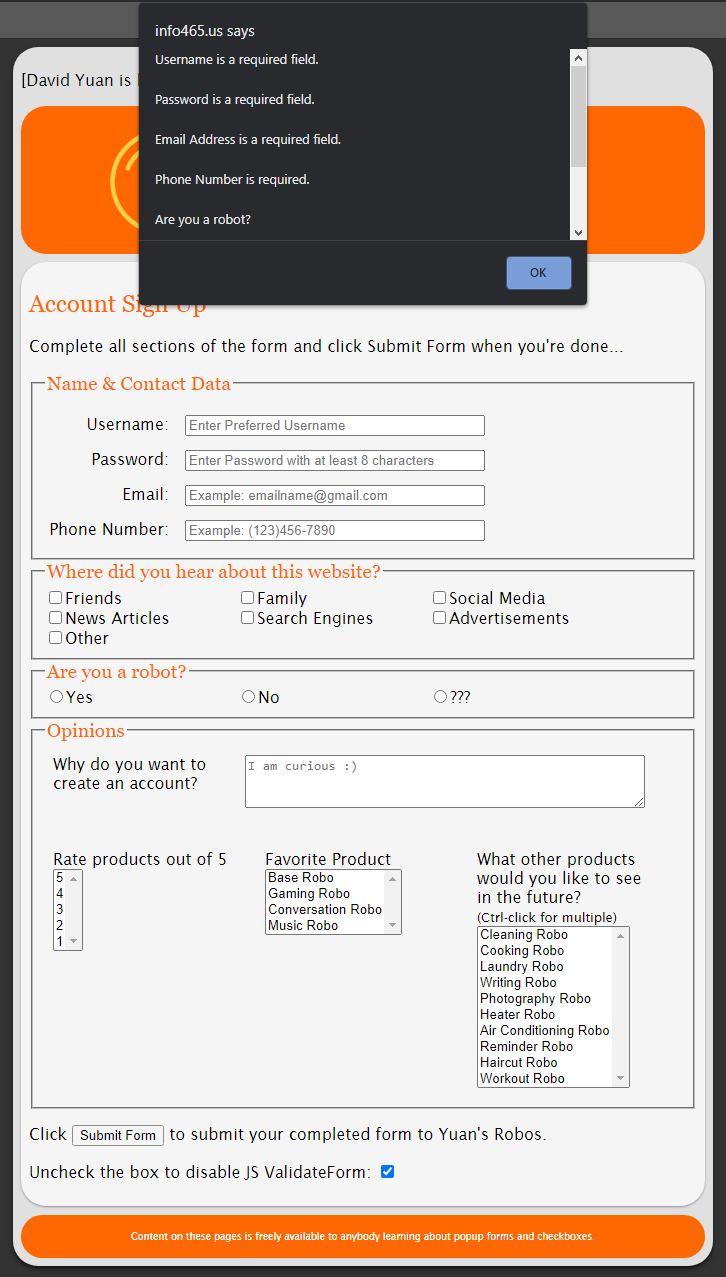Viewport: 726px width, 1277px height.
Task: Focus the Password input field
Action: click(x=335, y=460)
